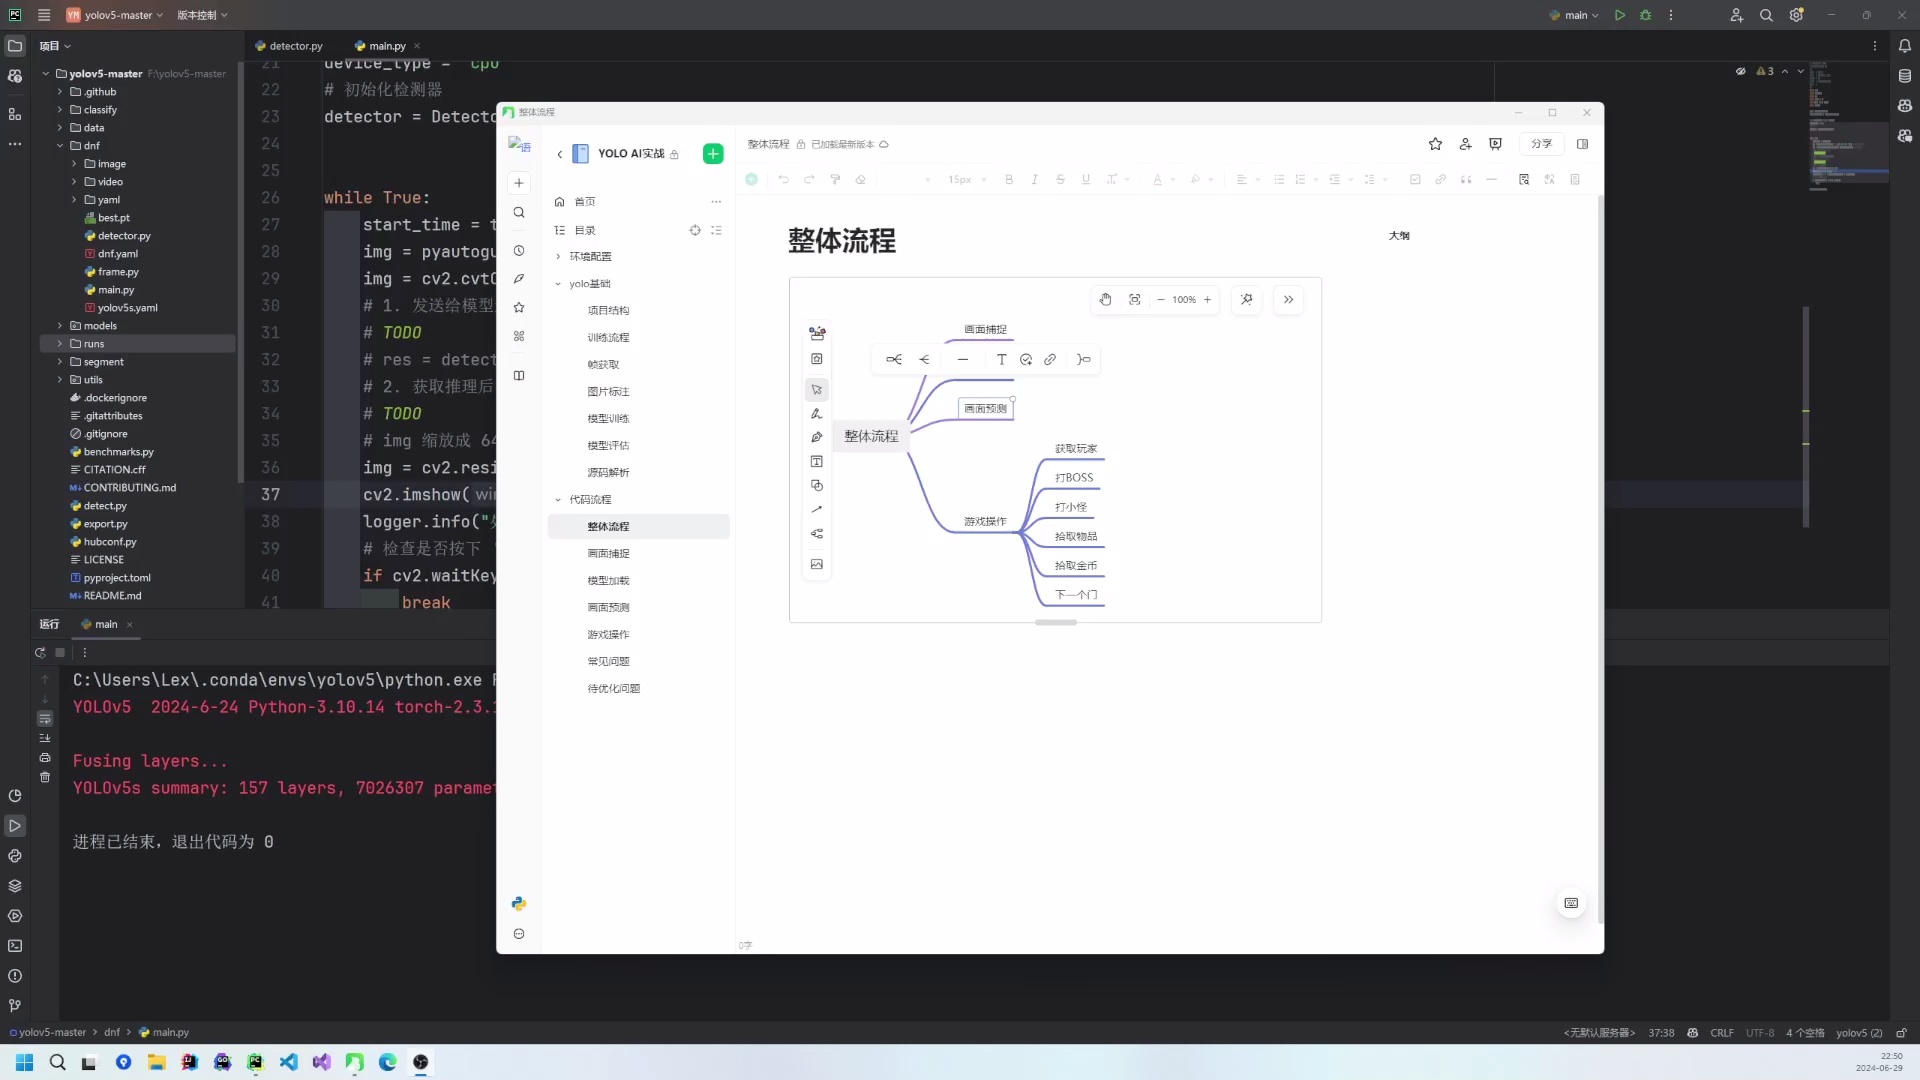Run the main configuration in PyCharm
This screenshot has height=1080, width=1920.
coord(1619,15)
